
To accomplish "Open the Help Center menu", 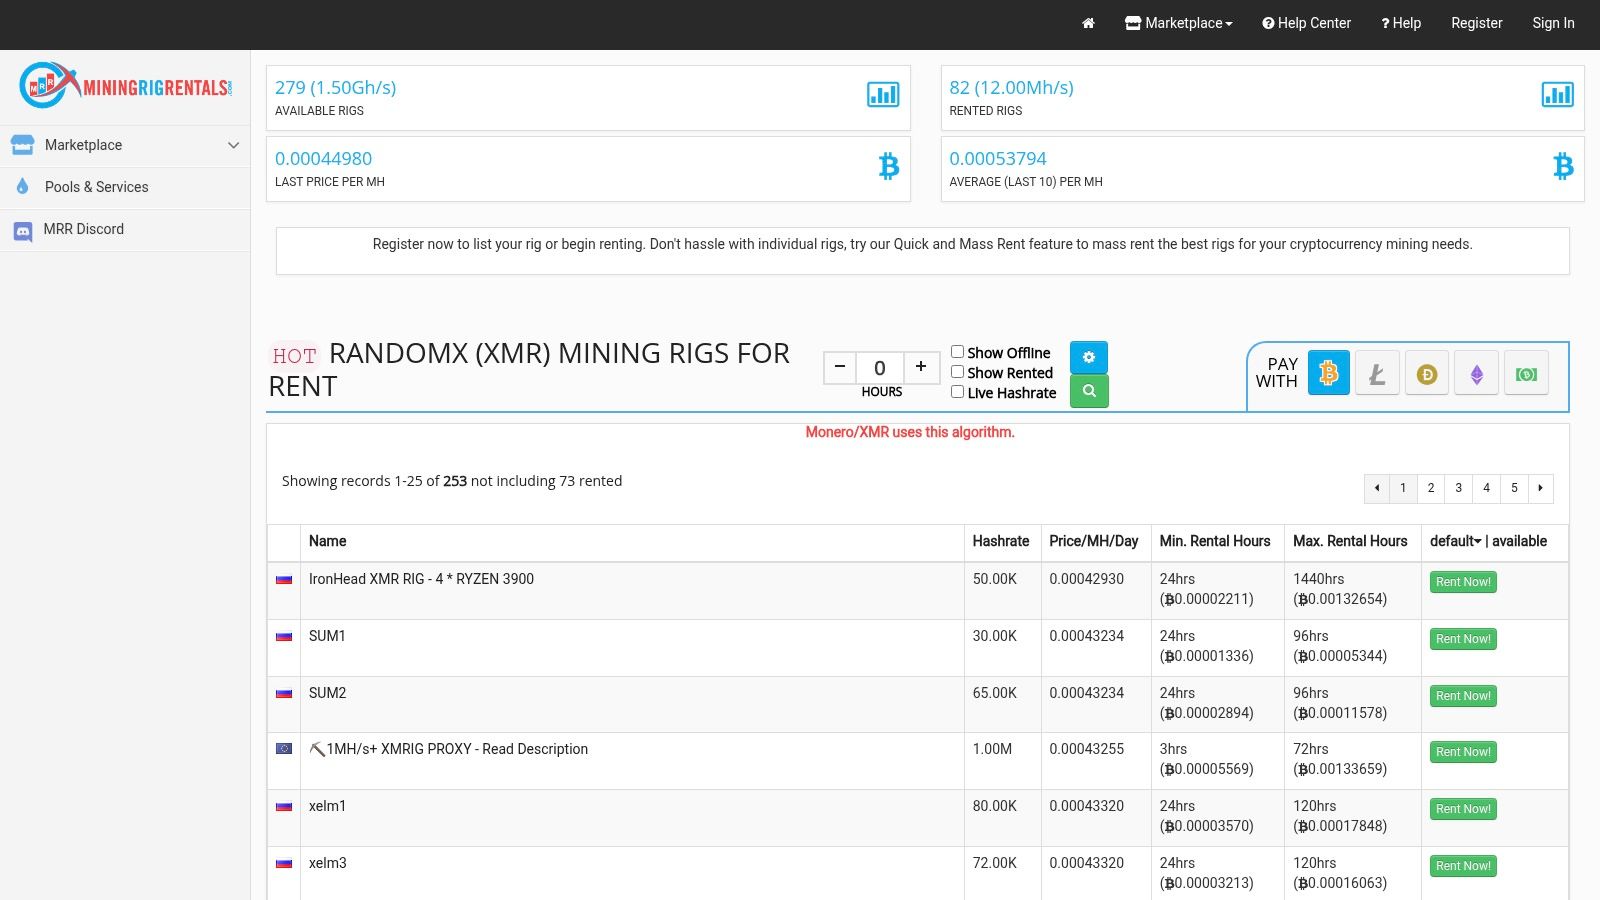I will point(1306,23).
